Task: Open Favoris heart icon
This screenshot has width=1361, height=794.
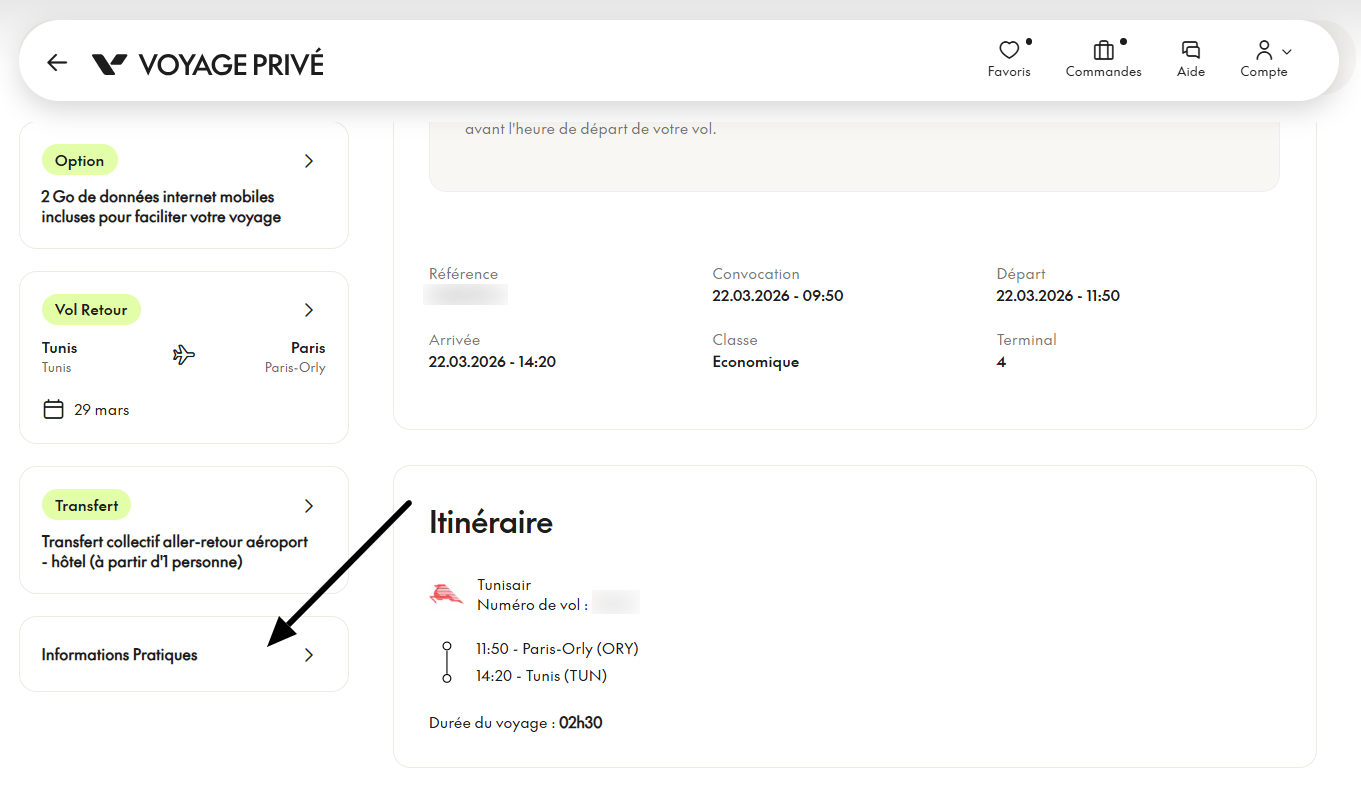Action: [x=1009, y=50]
